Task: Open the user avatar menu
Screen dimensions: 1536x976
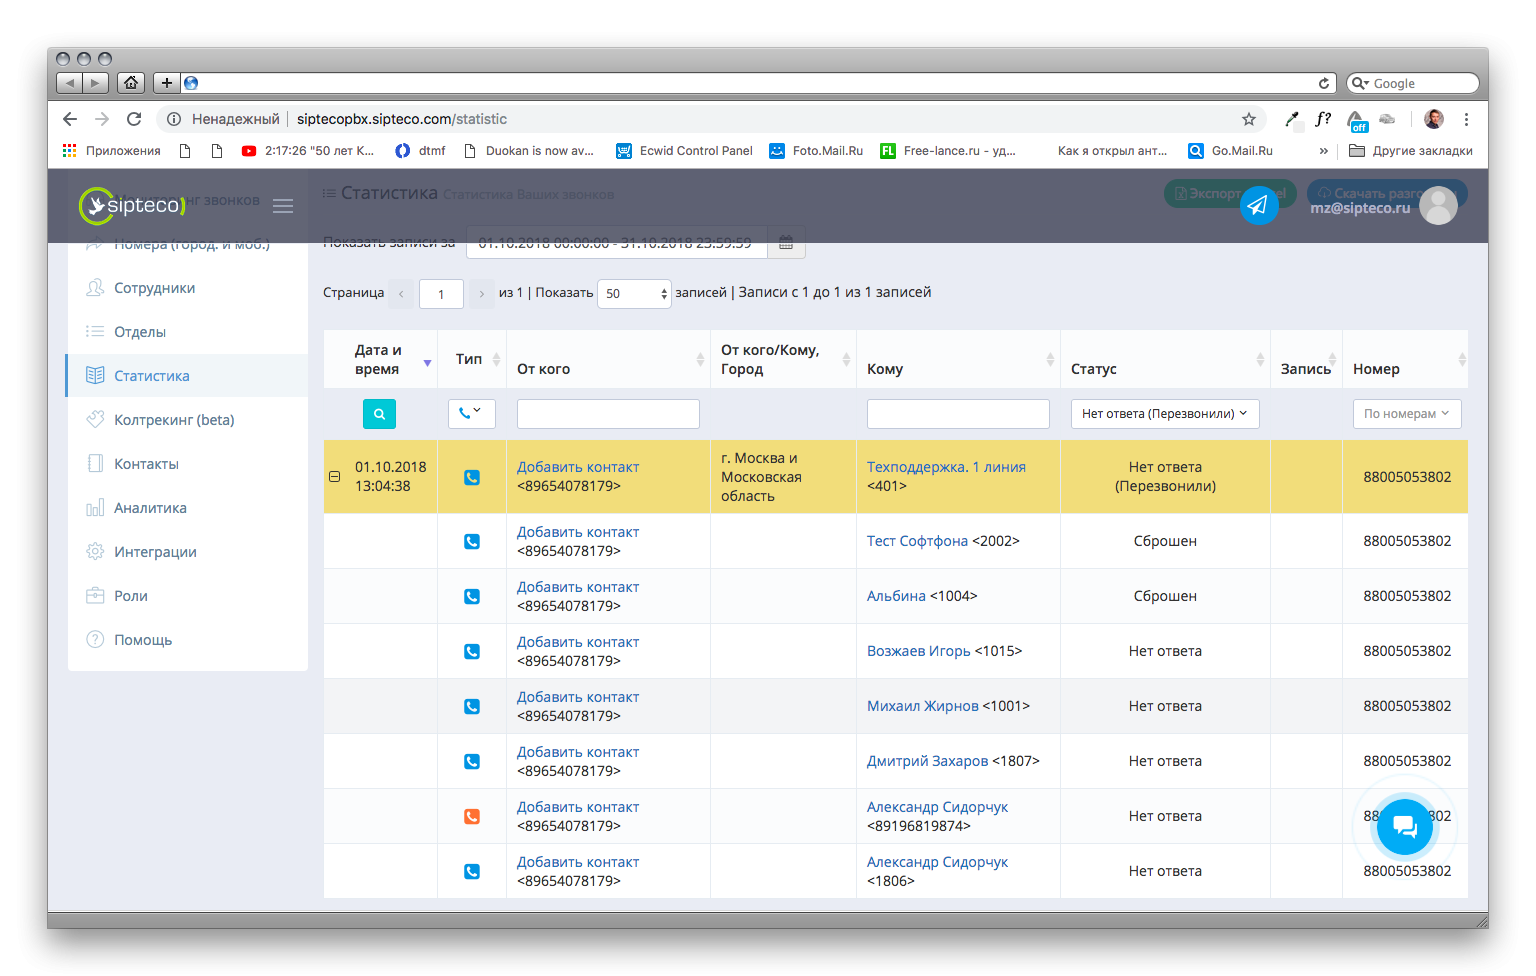Action: pos(1438,205)
